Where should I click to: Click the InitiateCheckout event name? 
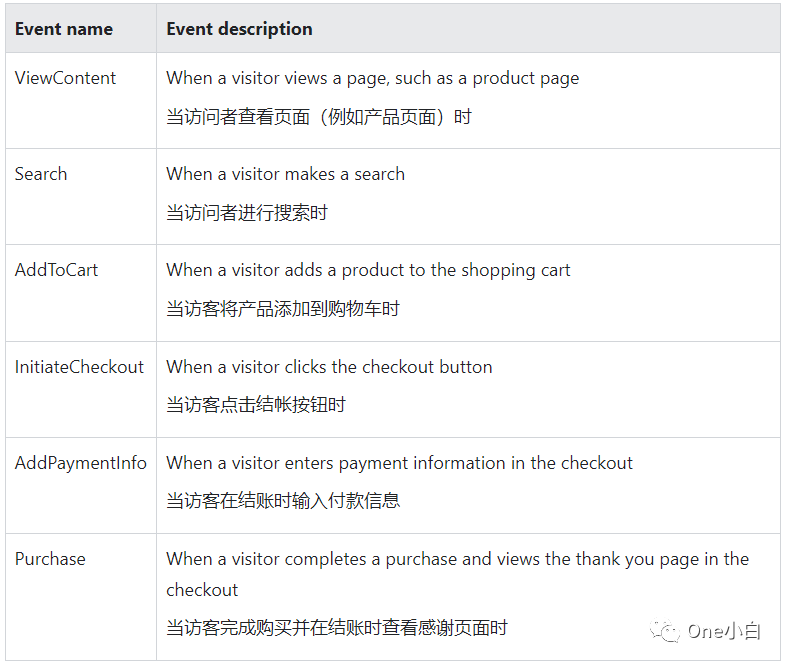tap(79, 367)
